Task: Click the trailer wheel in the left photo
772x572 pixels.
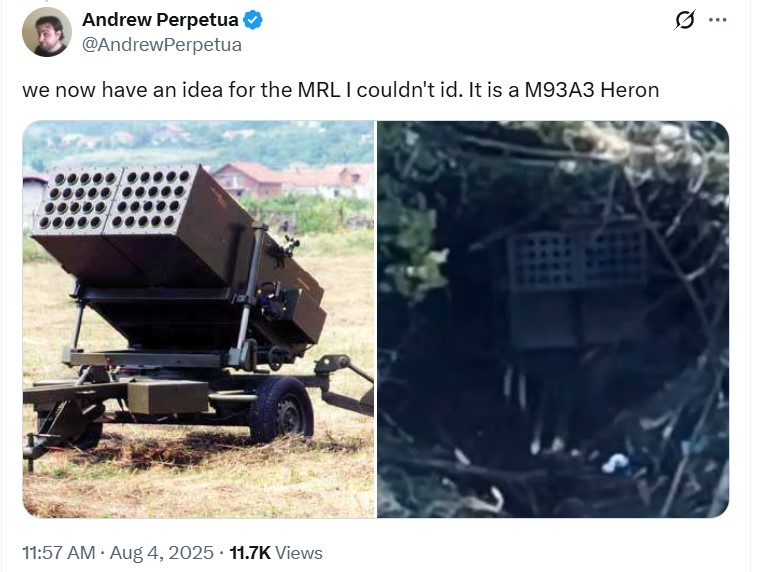Action: pyautogui.click(x=281, y=409)
